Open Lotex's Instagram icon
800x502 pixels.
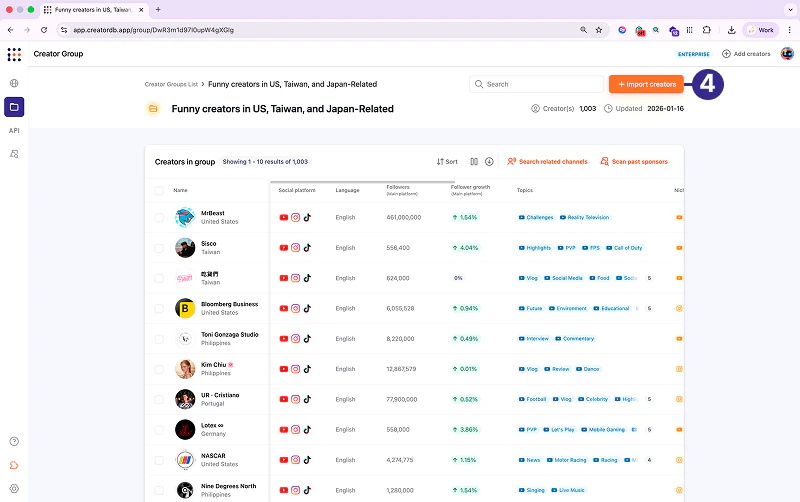295,430
